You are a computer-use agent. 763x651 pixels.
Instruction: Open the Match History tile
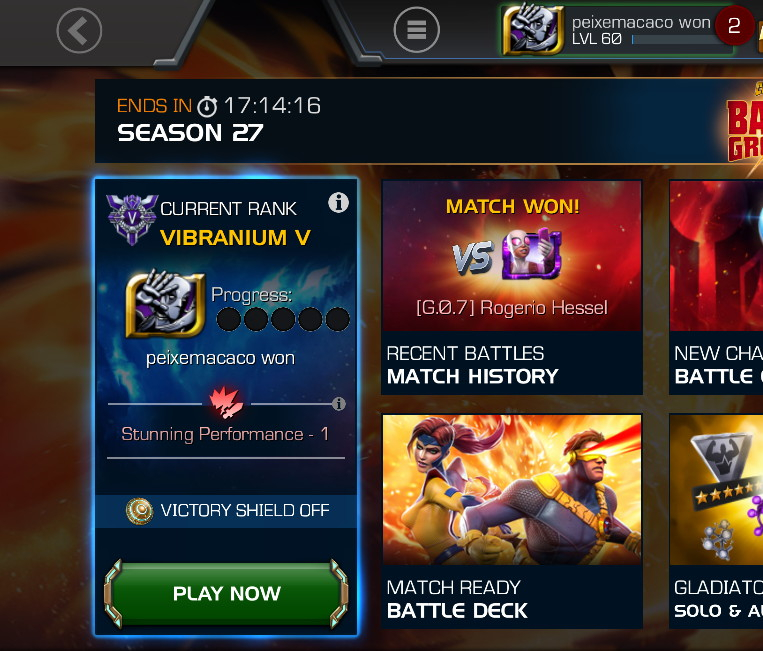[x=512, y=287]
